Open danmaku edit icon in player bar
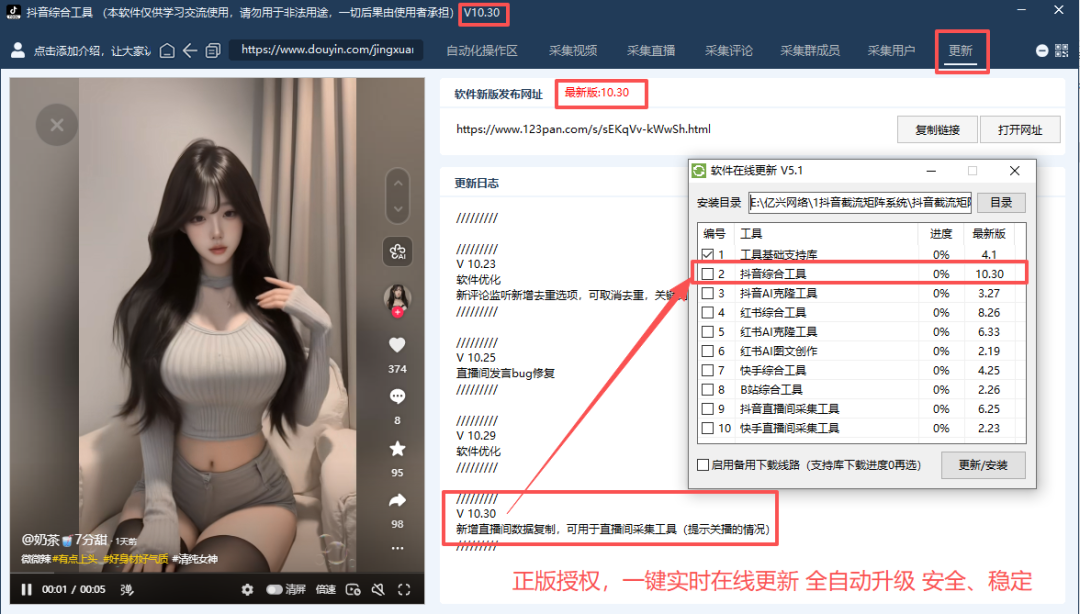Image resolution: width=1080 pixels, height=614 pixels. click(127, 590)
